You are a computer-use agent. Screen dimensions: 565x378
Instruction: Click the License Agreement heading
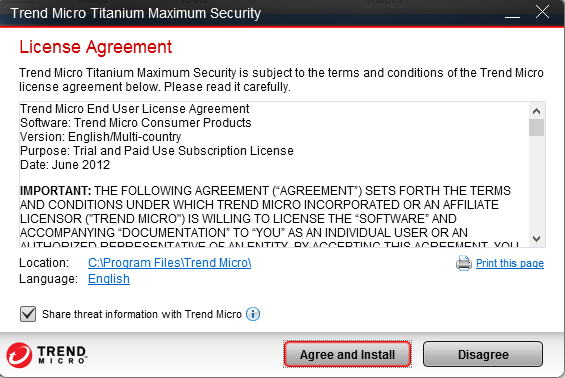96,47
